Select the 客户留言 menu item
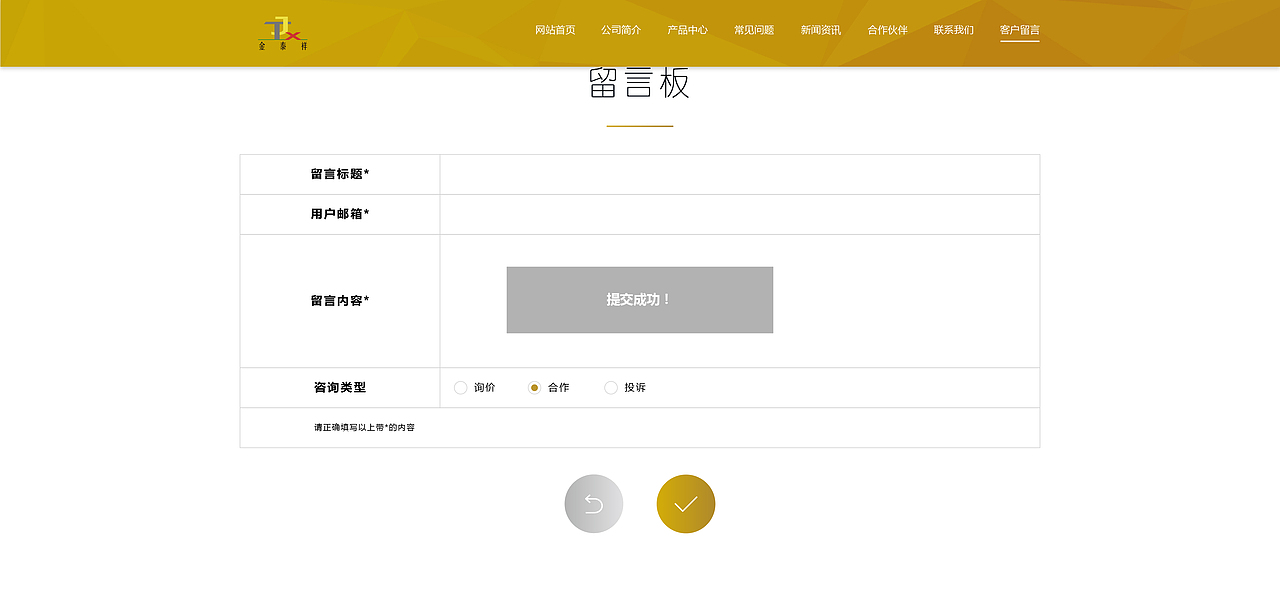1280x600 pixels. pyautogui.click(x=1020, y=30)
